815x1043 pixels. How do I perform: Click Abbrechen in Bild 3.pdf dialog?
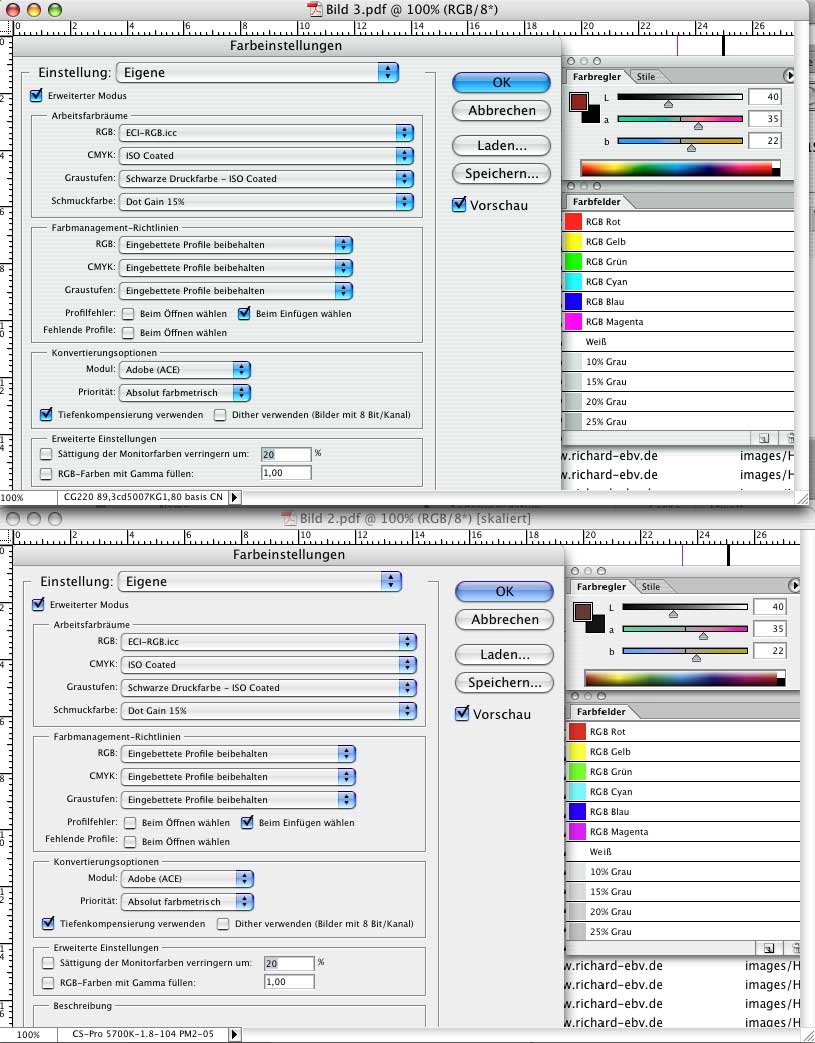[x=502, y=110]
